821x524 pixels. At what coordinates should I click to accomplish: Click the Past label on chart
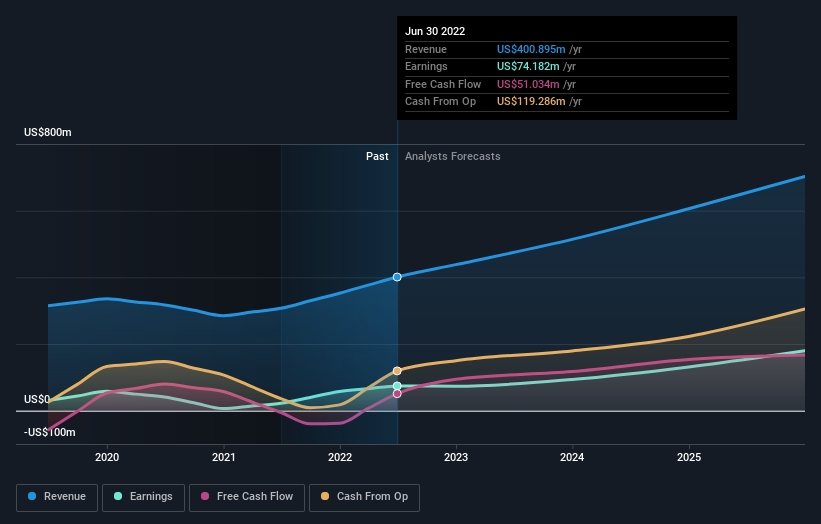tap(377, 157)
